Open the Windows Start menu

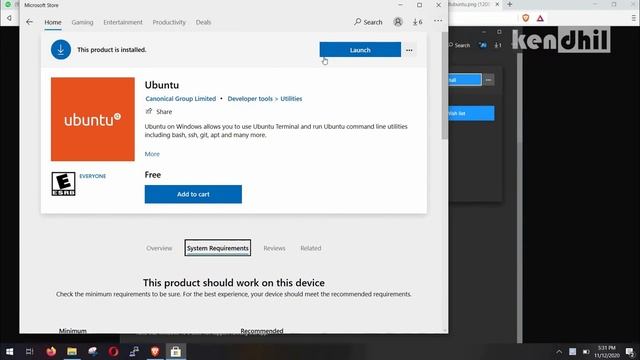coord(9,351)
